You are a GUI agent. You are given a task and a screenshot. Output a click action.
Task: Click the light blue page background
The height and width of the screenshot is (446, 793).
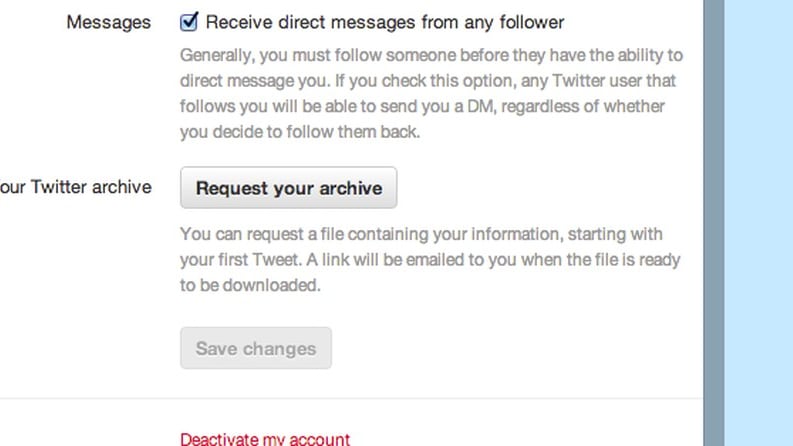click(x=759, y=223)
